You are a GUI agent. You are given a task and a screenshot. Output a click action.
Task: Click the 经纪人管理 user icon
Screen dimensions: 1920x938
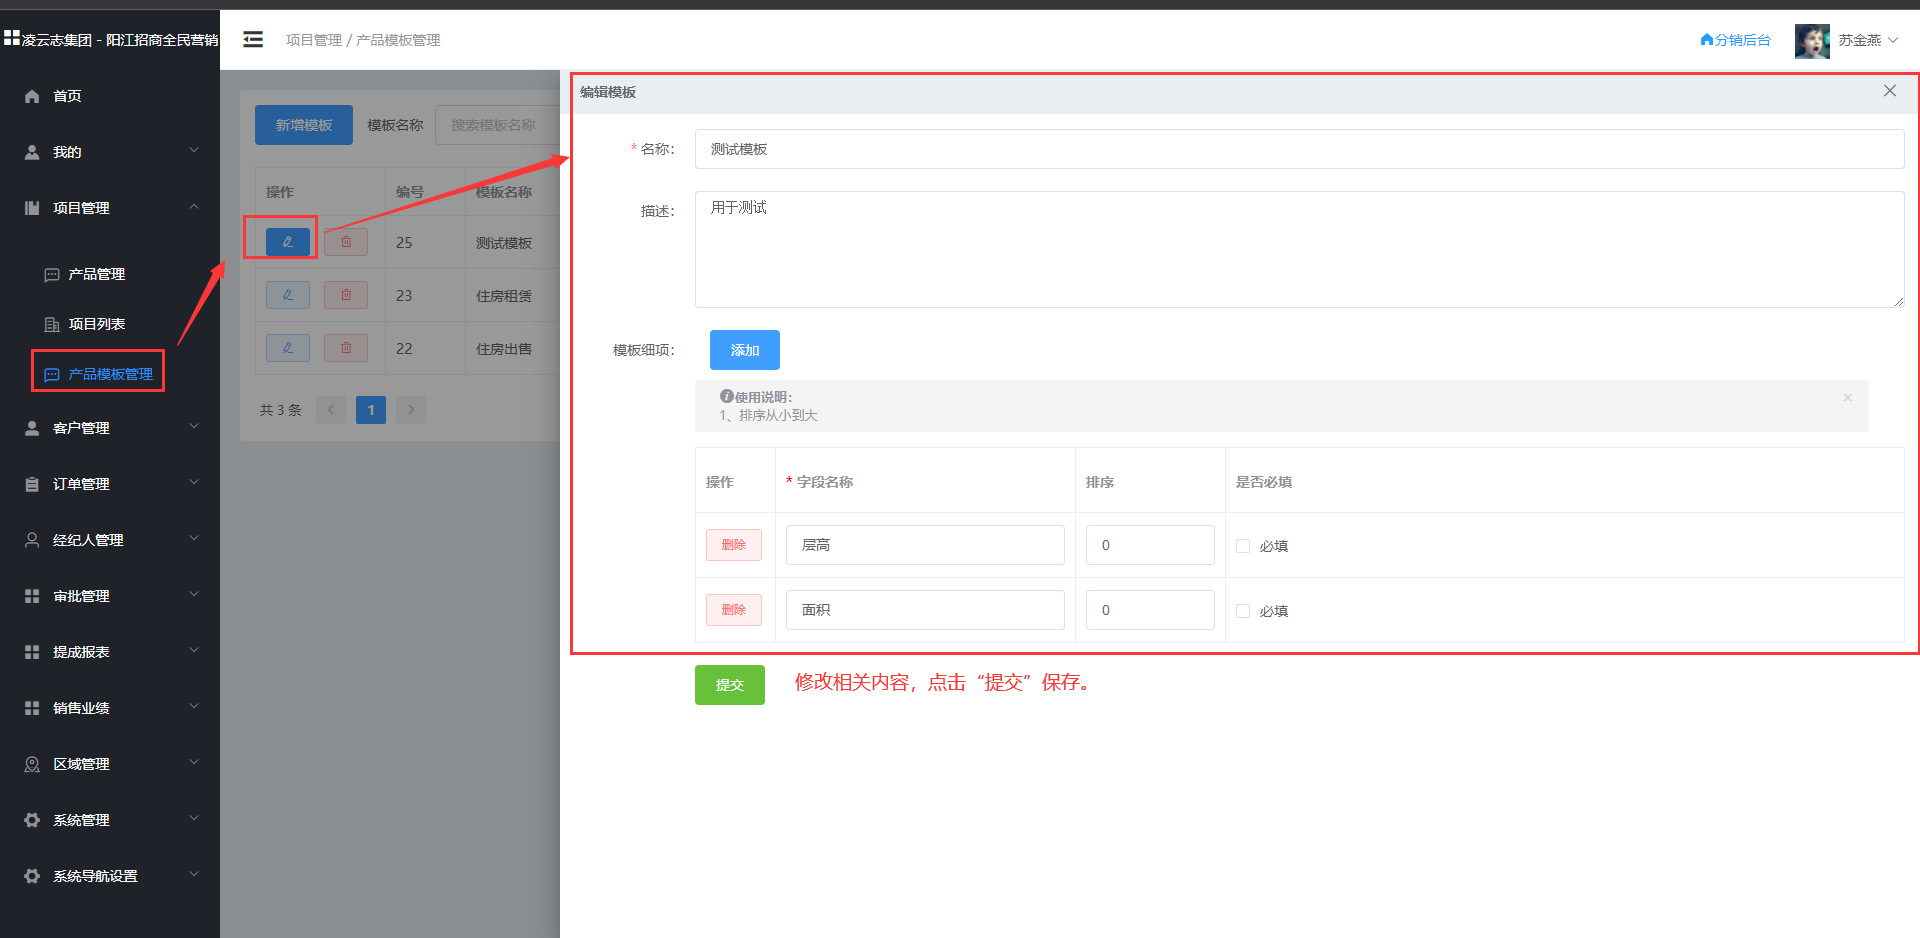pyautogui.click(x=32, y=540)
